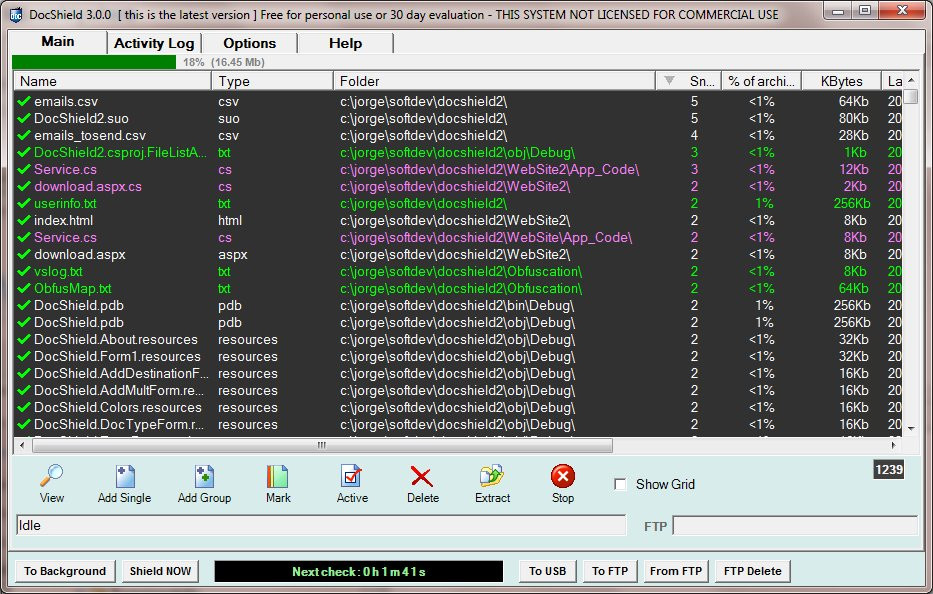This screenshot has width=933, height=594.
Task: Open the Help tab
Action: (x=345, y=43)
